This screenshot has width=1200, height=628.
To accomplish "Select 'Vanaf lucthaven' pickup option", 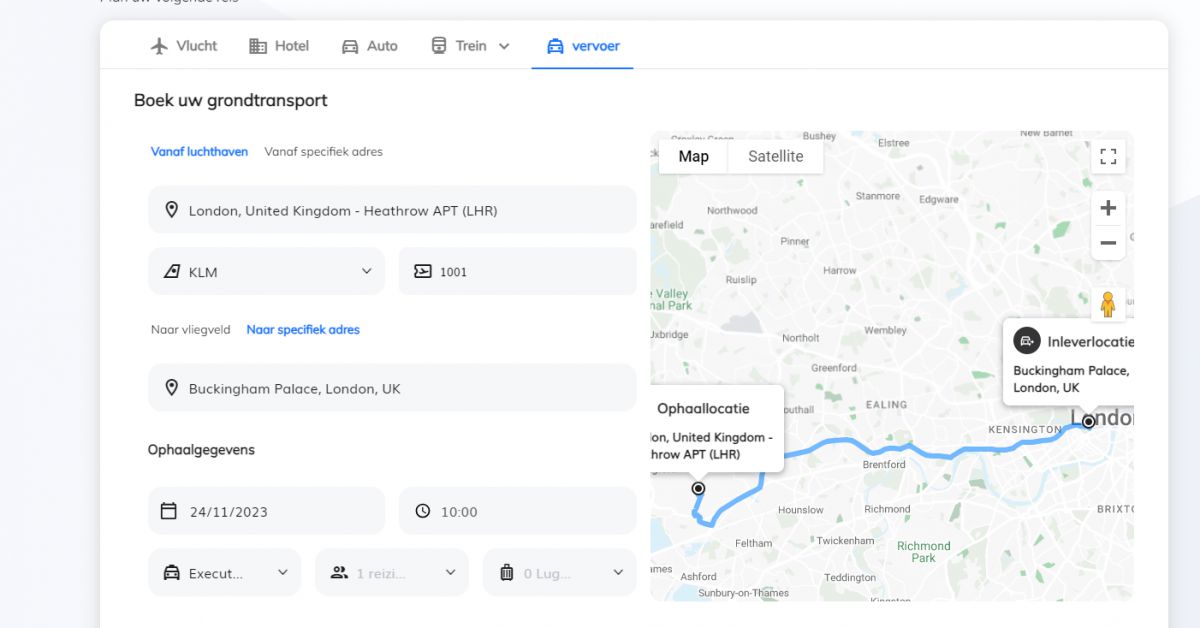I will pos(199,152).
